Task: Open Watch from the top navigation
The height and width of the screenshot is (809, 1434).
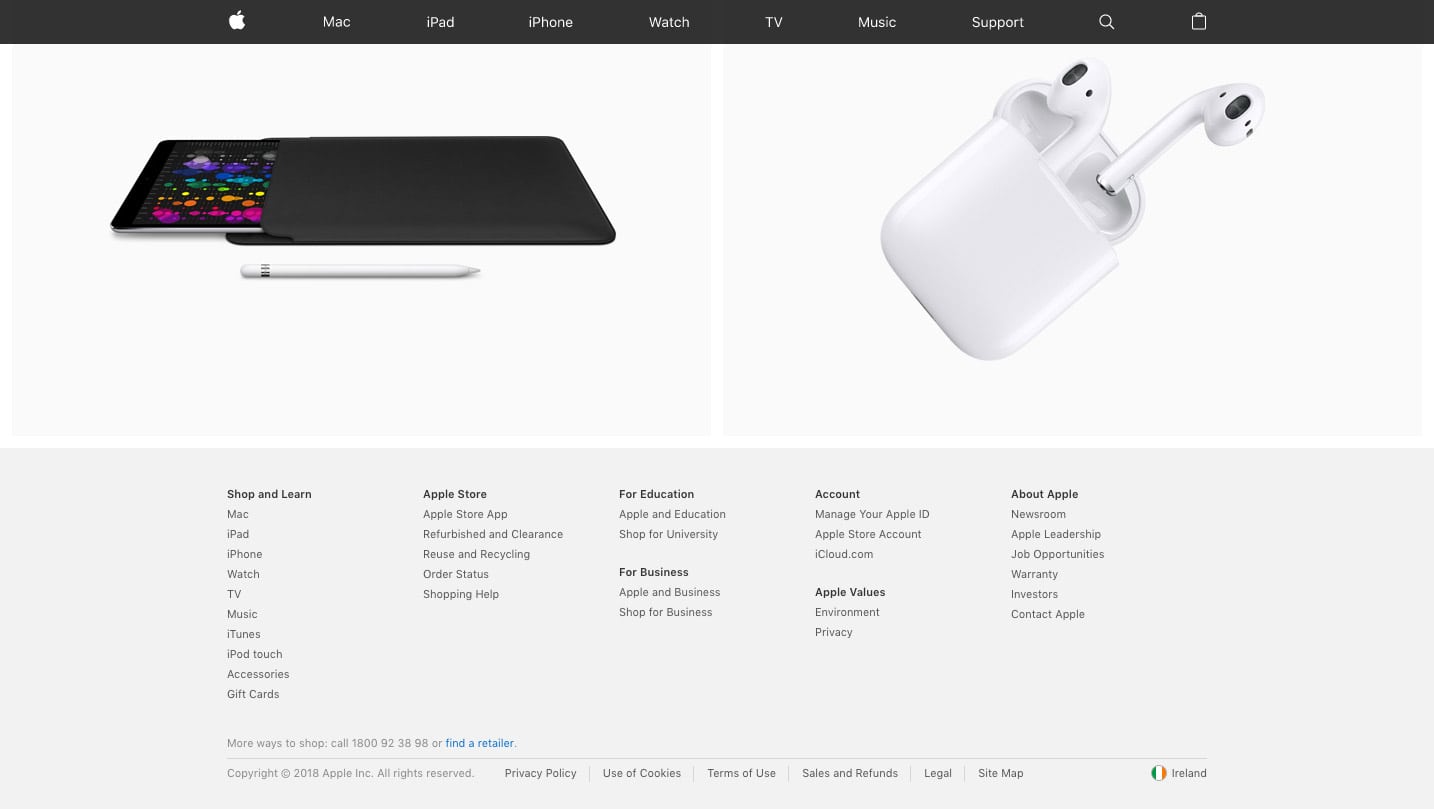Action: point(669,22)
